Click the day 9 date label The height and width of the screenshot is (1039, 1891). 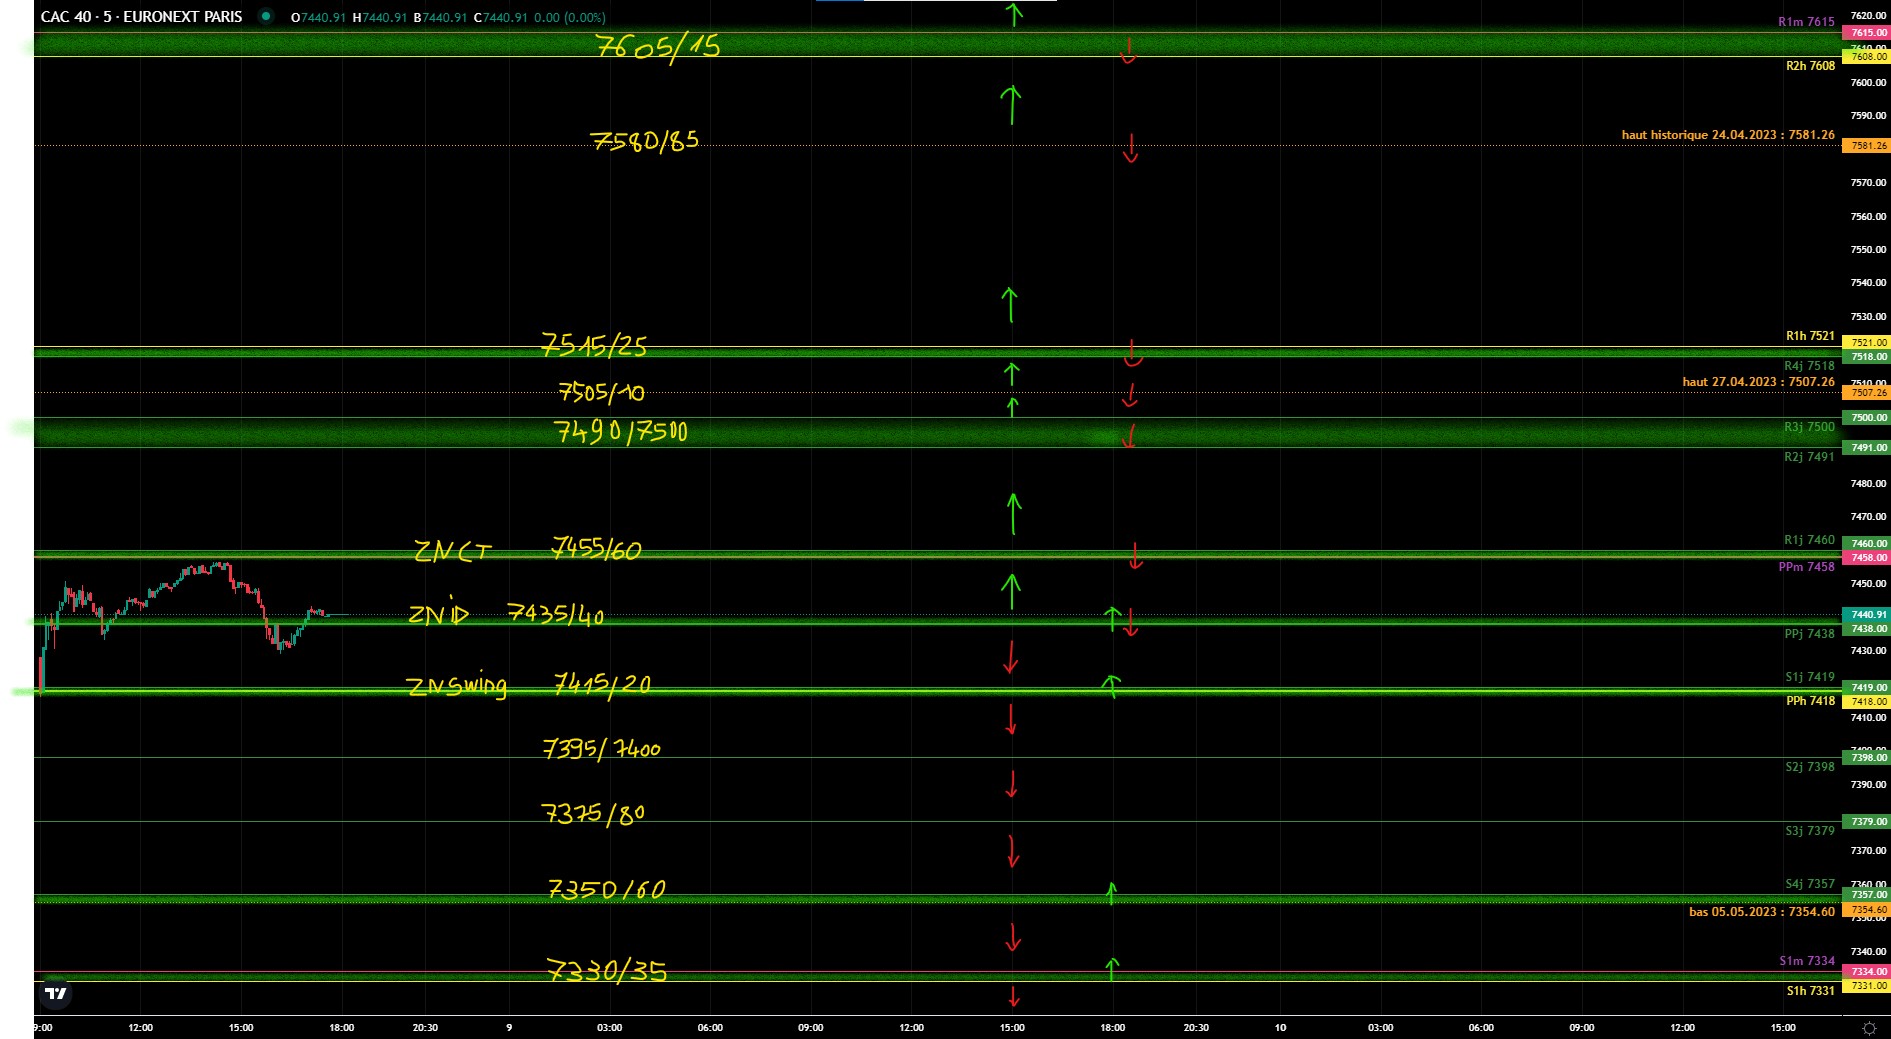click(509, 1027)
